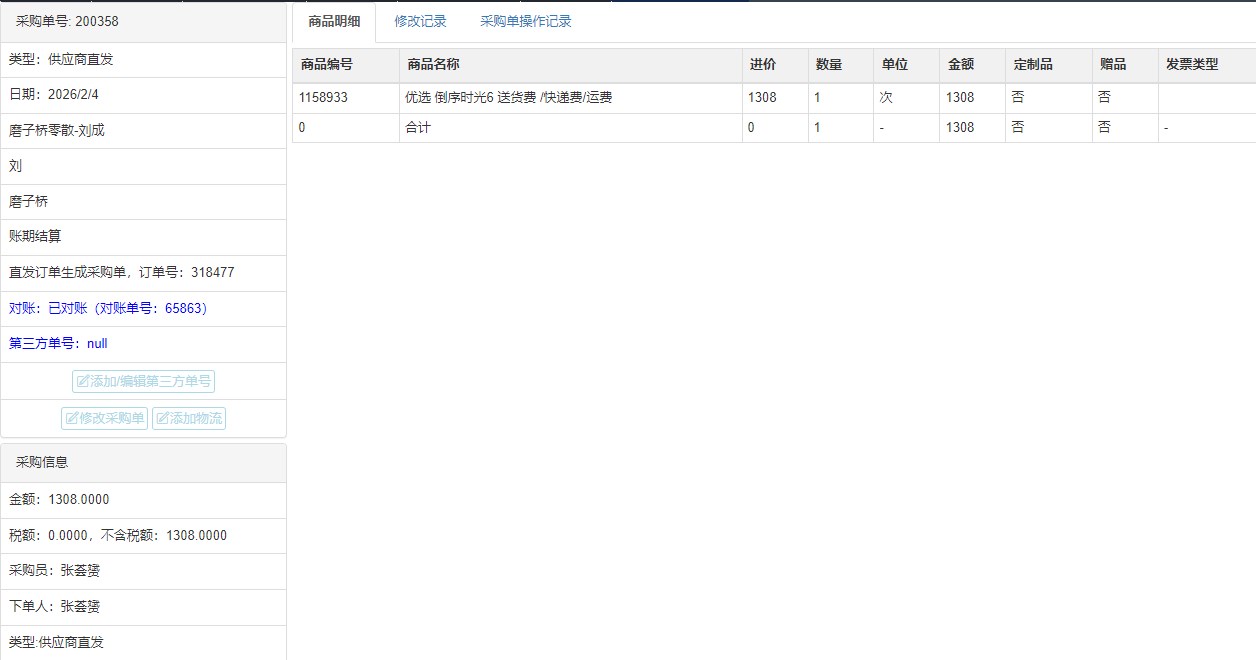Click the 添加物流 button
1256x660 pixels.
(x=189, y=419)
